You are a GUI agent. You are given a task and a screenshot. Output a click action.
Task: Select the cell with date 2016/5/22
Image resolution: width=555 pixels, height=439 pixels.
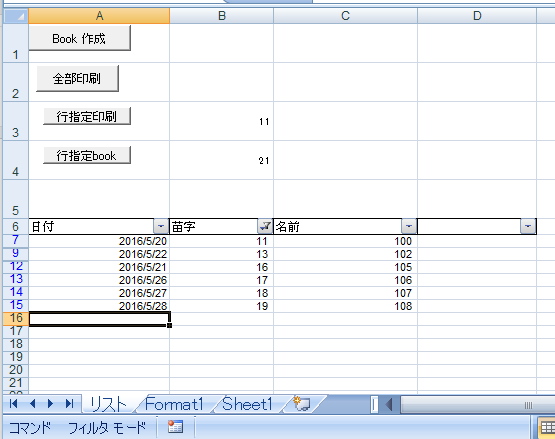pos(99,254)
